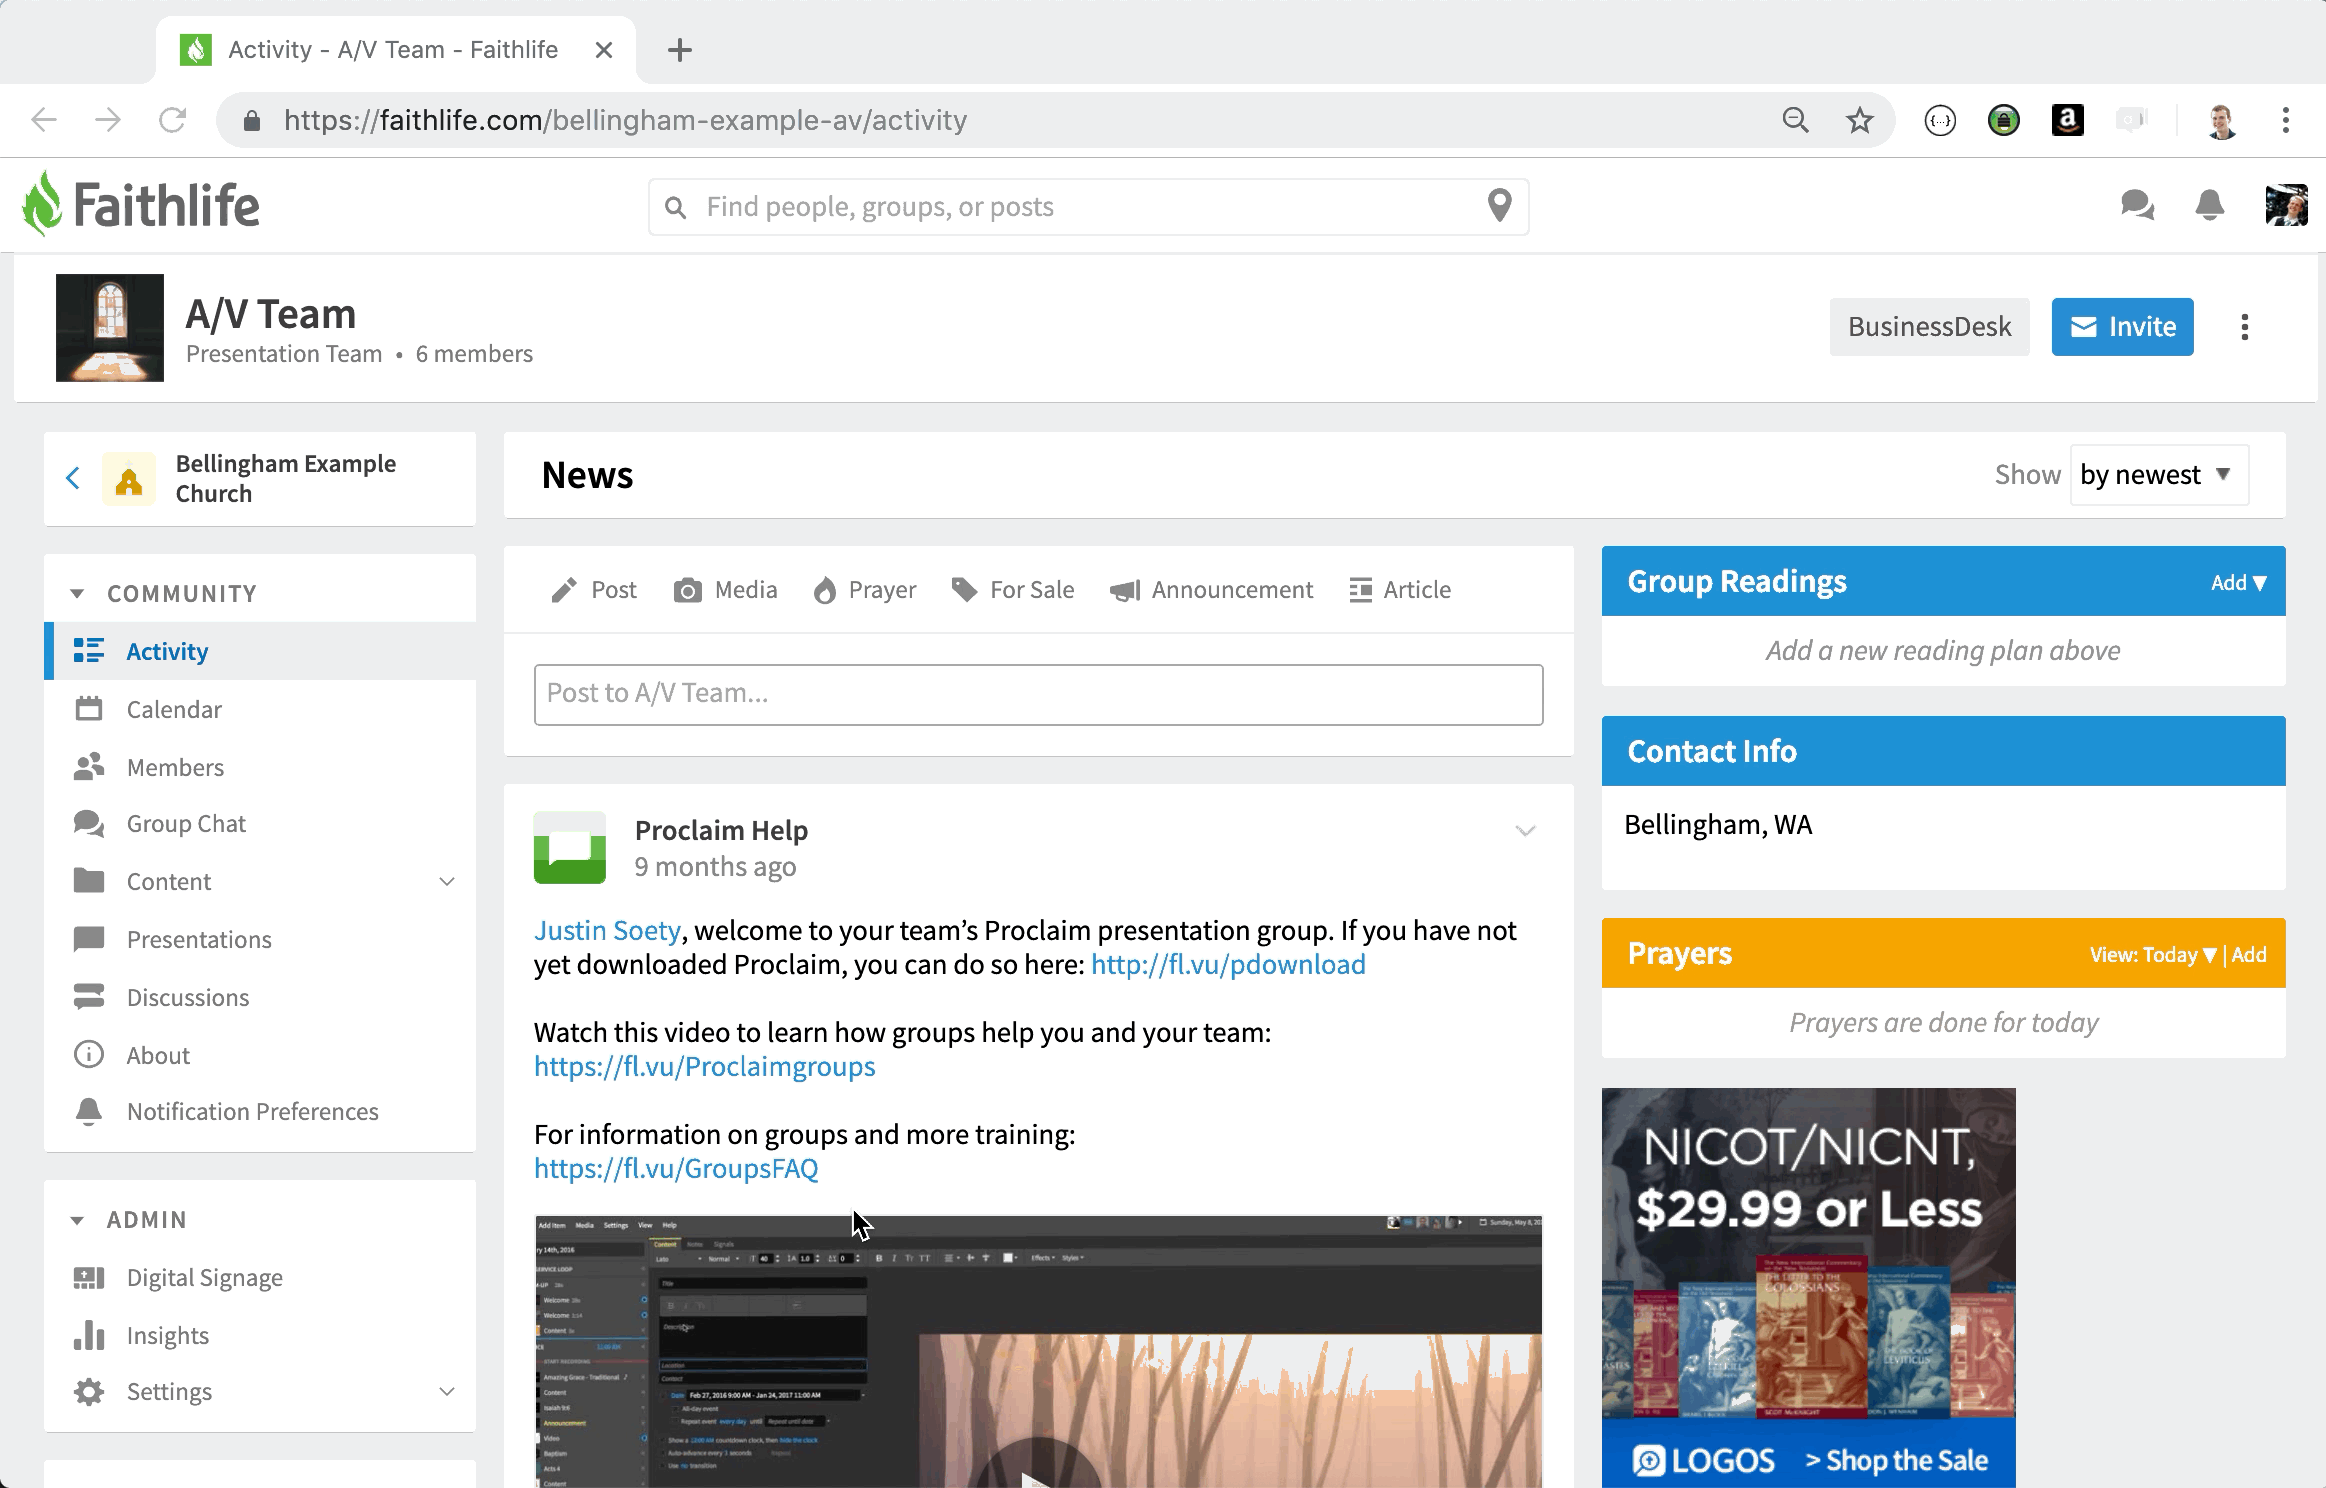
Task: Open the fl.vu/Proclaimgroups link
Action: coord(704,1066)
